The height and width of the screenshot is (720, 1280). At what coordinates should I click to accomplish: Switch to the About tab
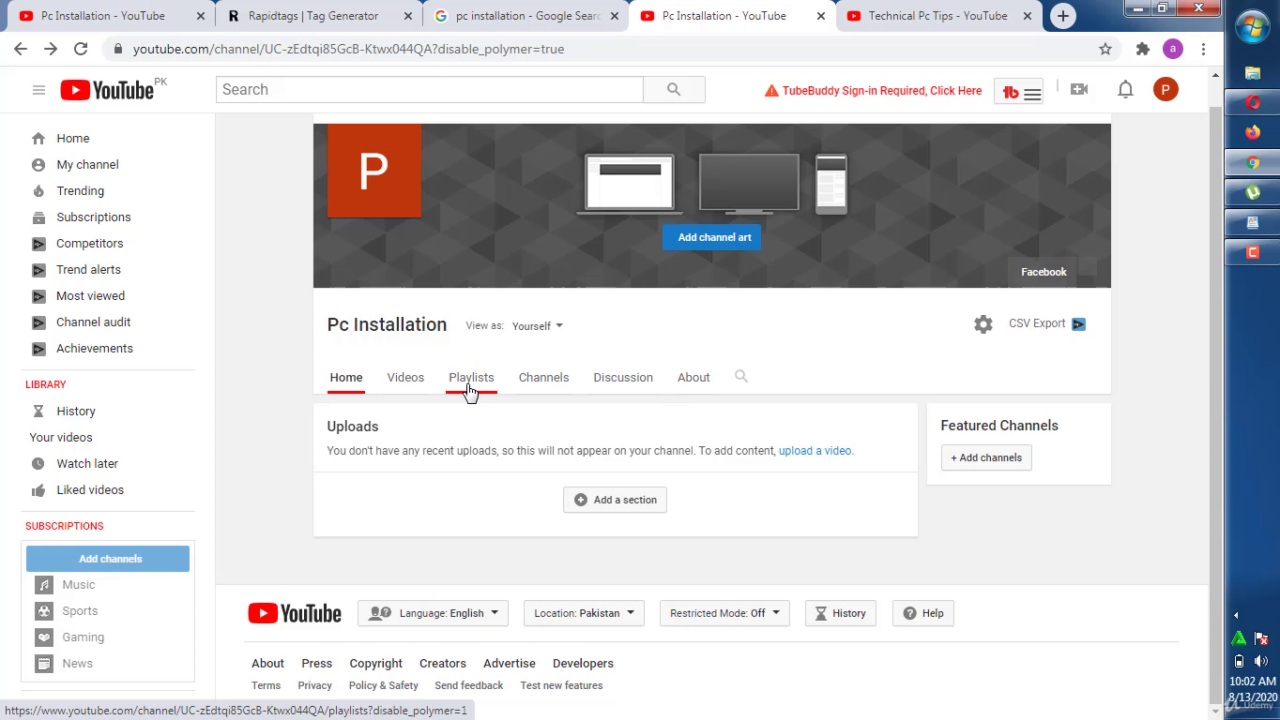(694, 377)
